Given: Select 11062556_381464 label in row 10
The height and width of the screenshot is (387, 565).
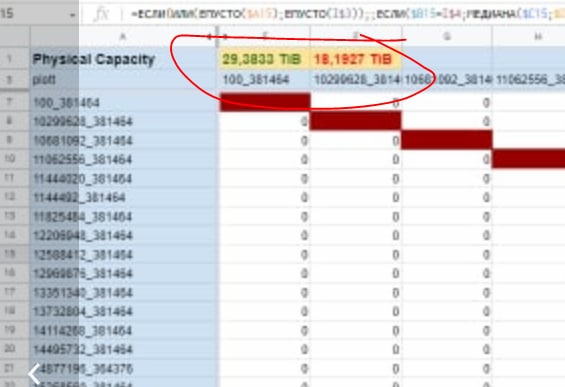Looking at the screenshot, I should (x=124, y=159).
